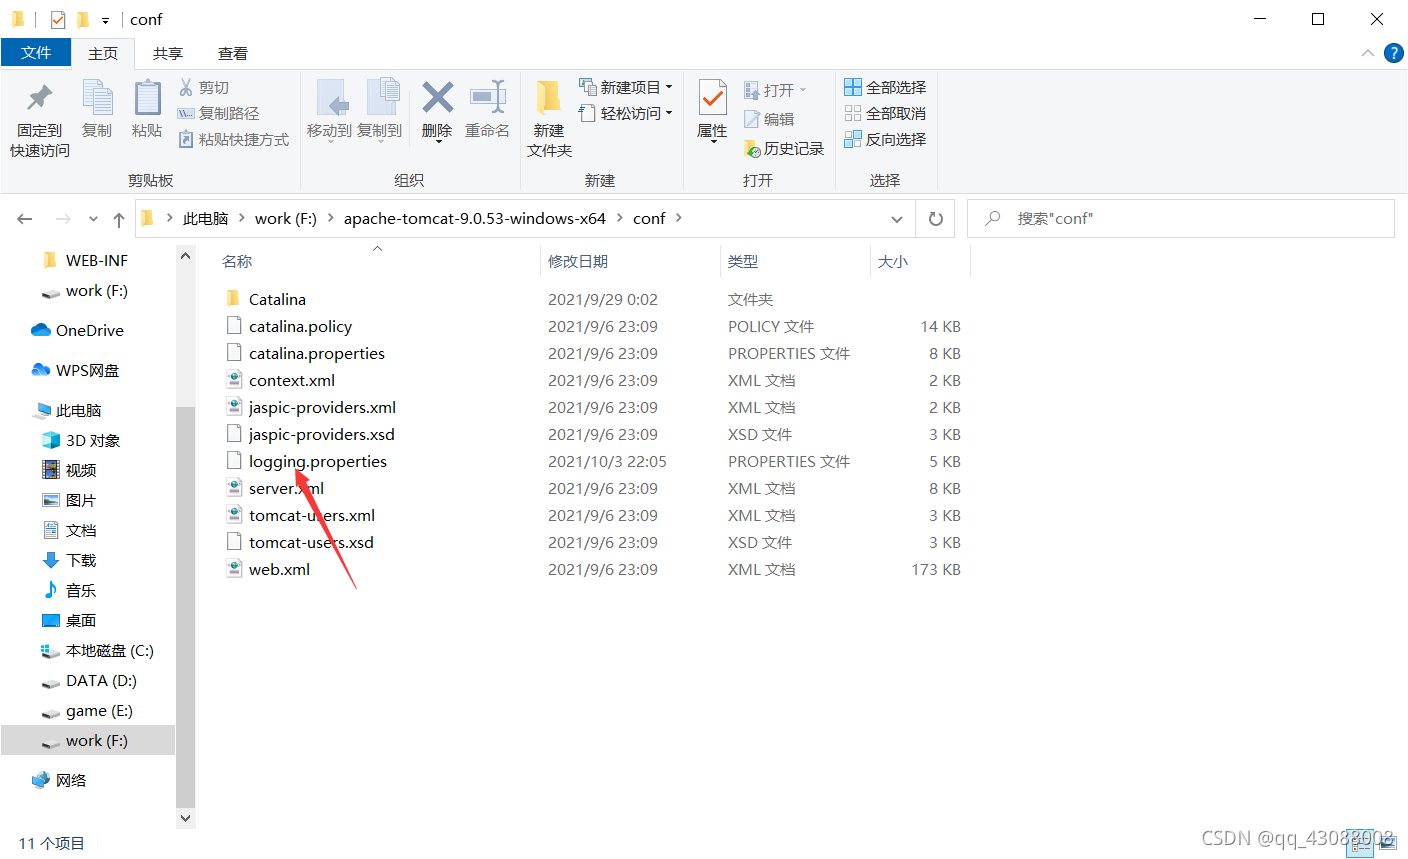
Task: Select jaspic-providers.xml file
Action: tap(322, 407)
